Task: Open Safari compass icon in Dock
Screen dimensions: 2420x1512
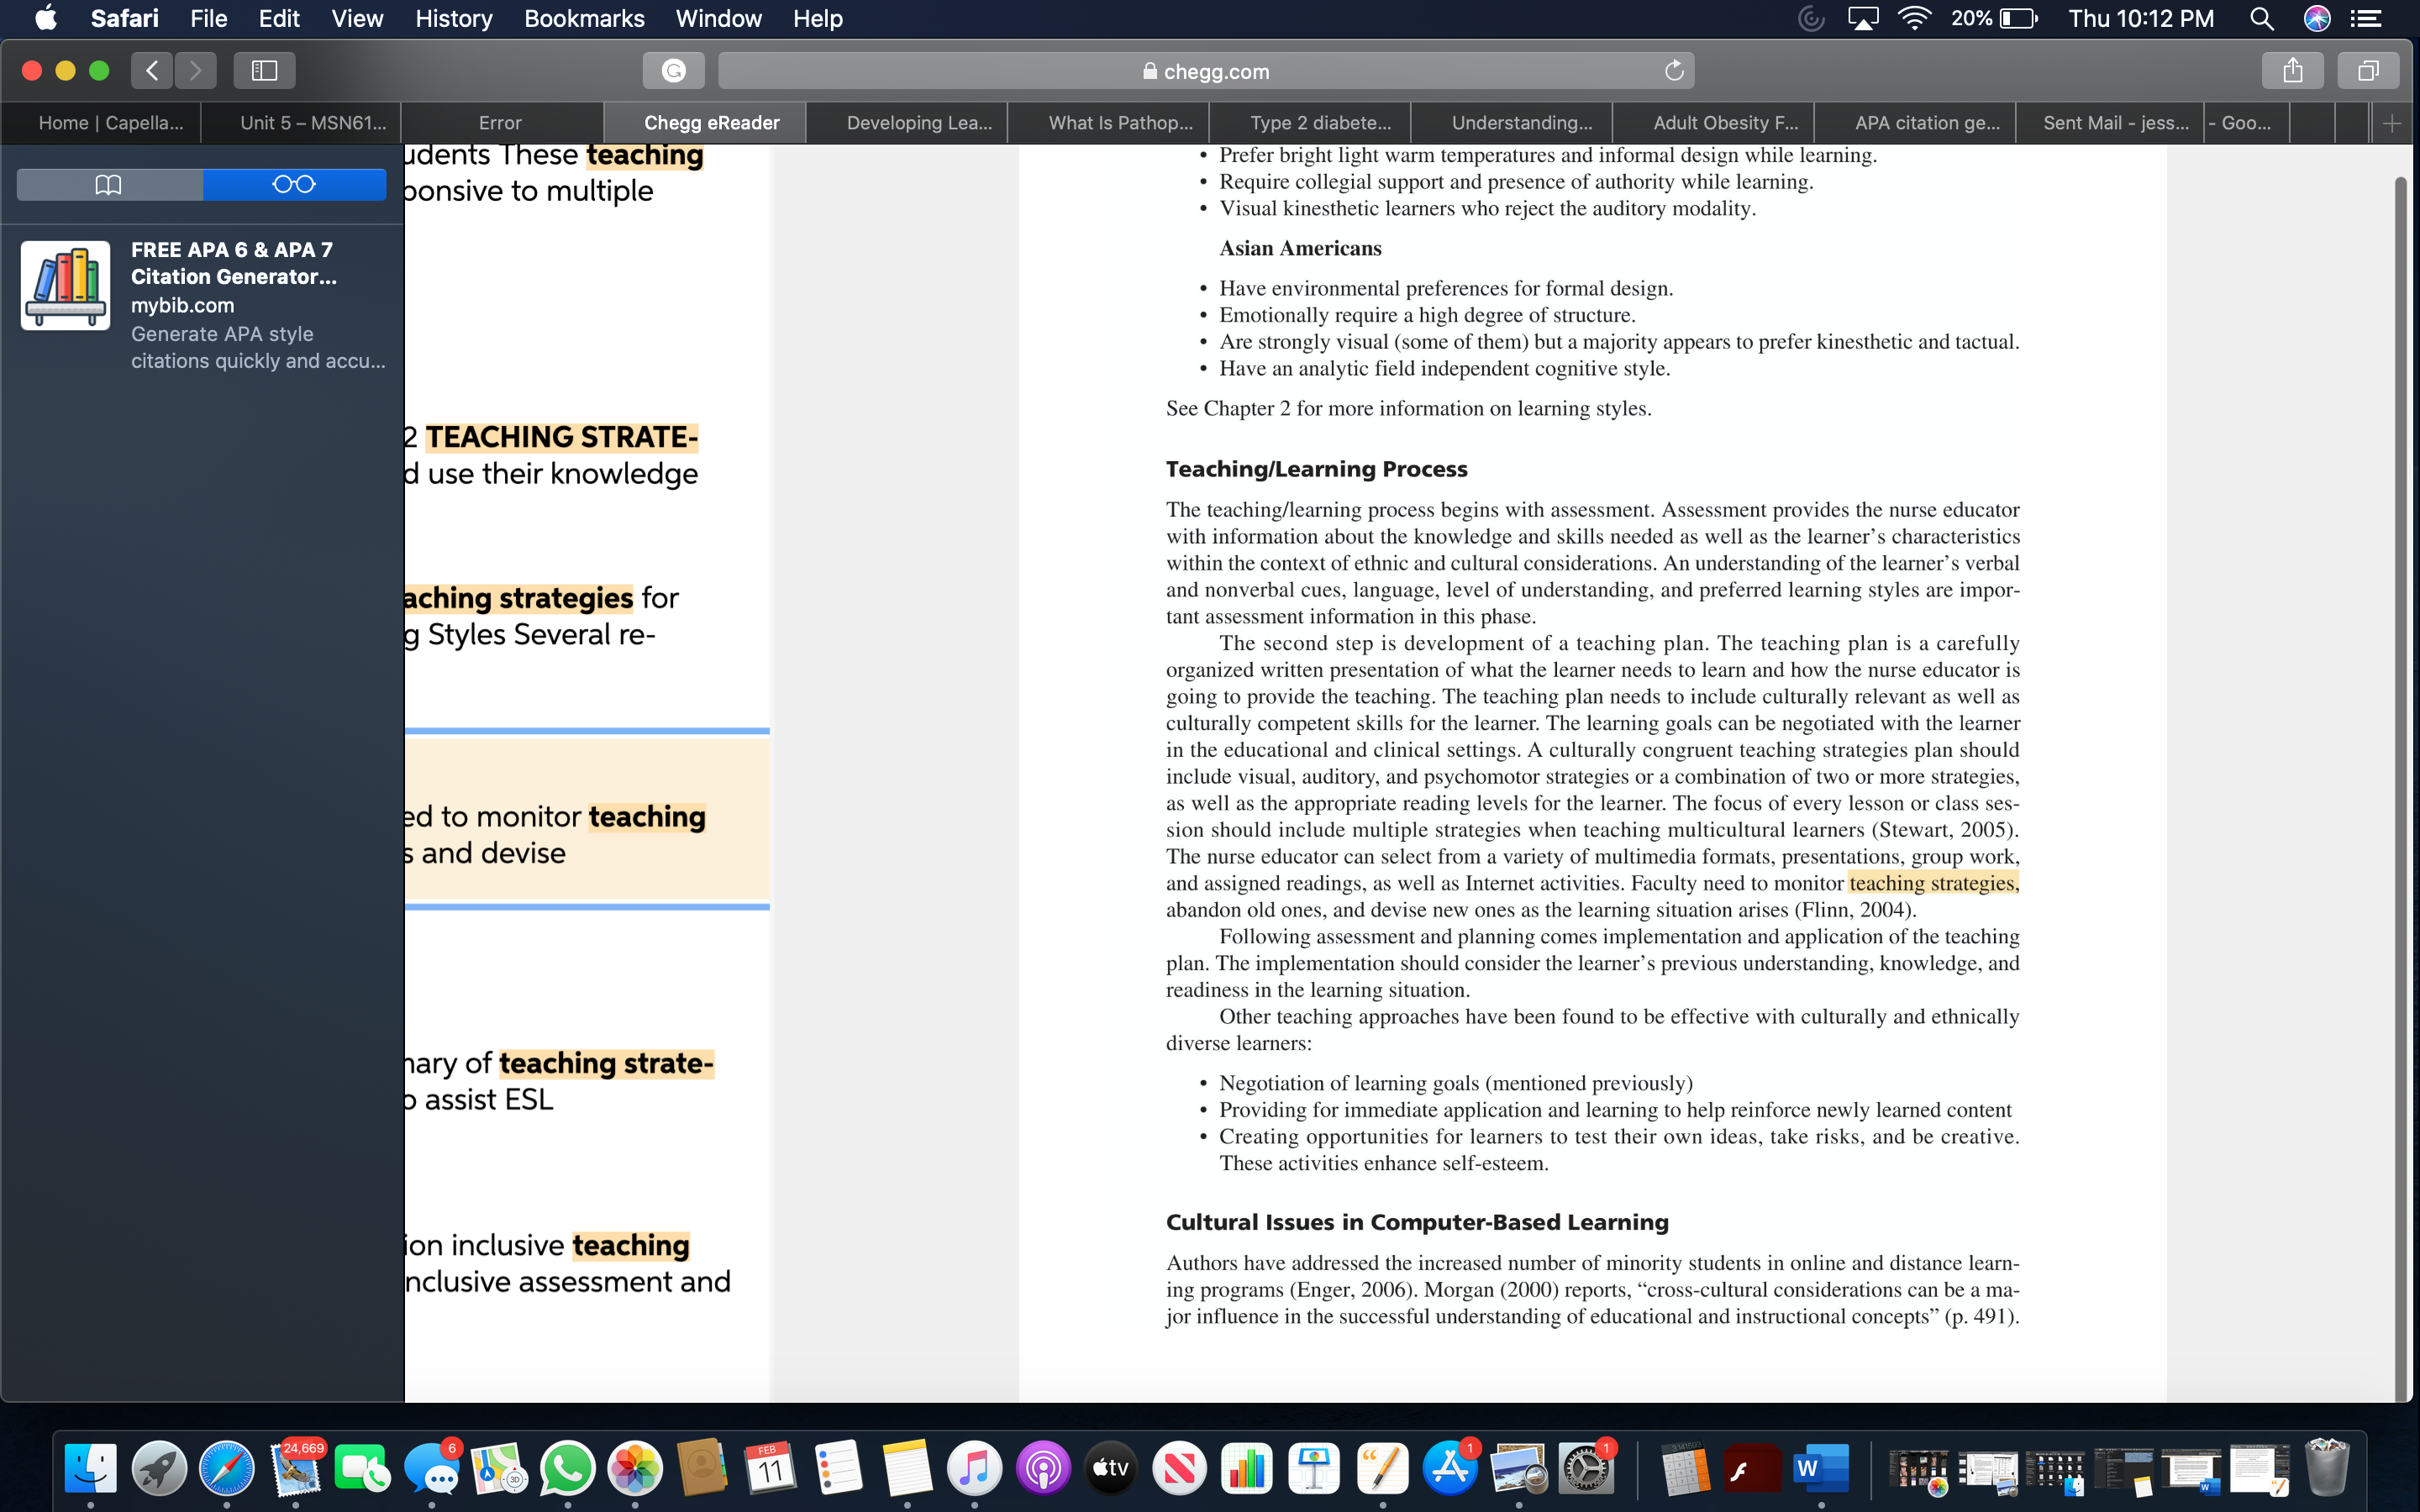Action: point(227,1468)
